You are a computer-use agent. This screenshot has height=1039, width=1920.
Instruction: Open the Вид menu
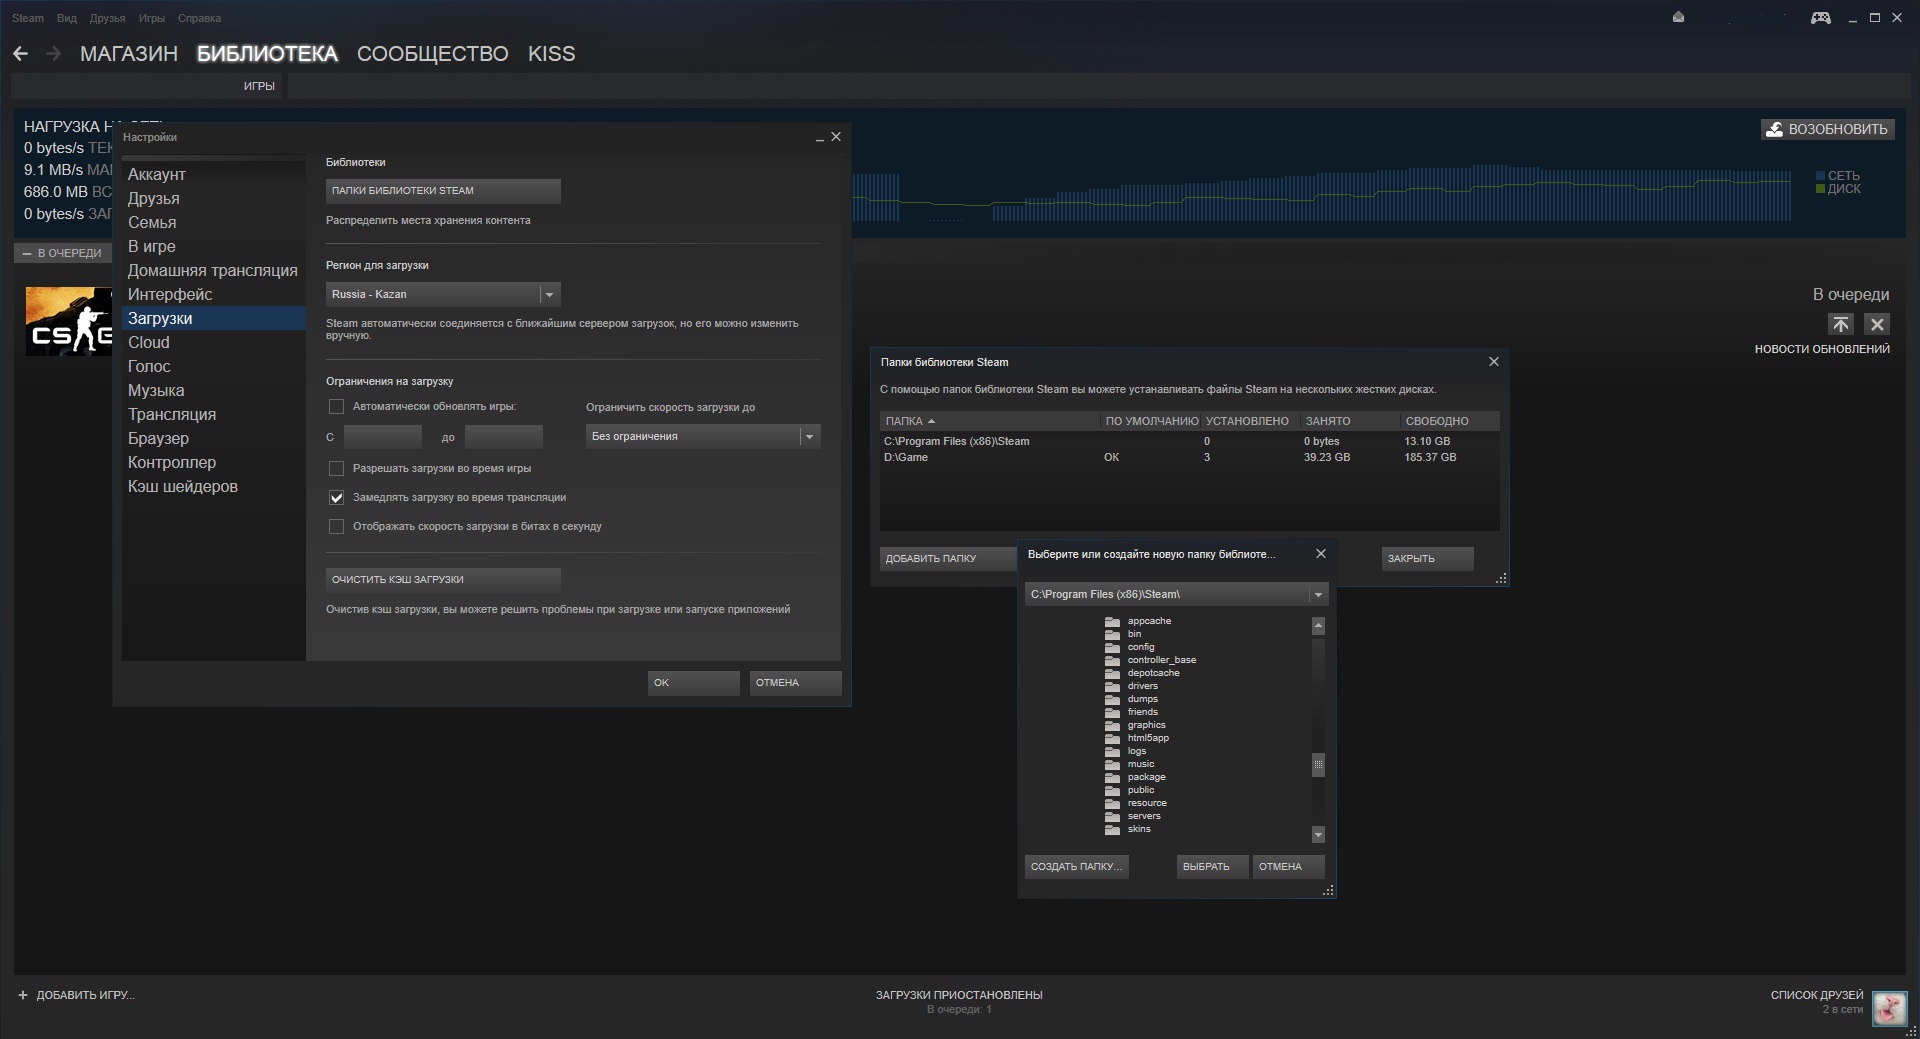point(67,18)
